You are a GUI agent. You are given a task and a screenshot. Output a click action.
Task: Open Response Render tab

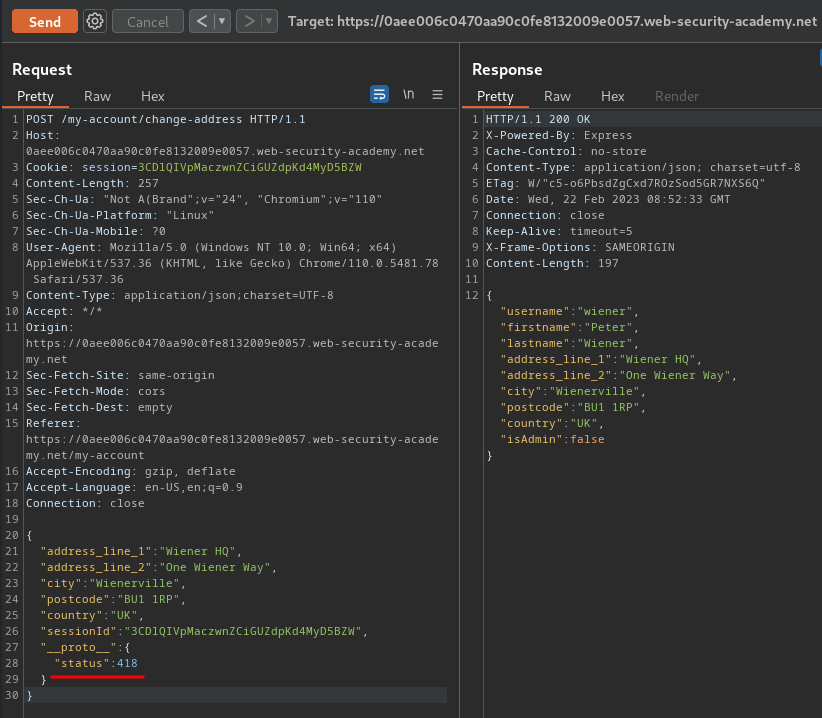coord(677,96)
